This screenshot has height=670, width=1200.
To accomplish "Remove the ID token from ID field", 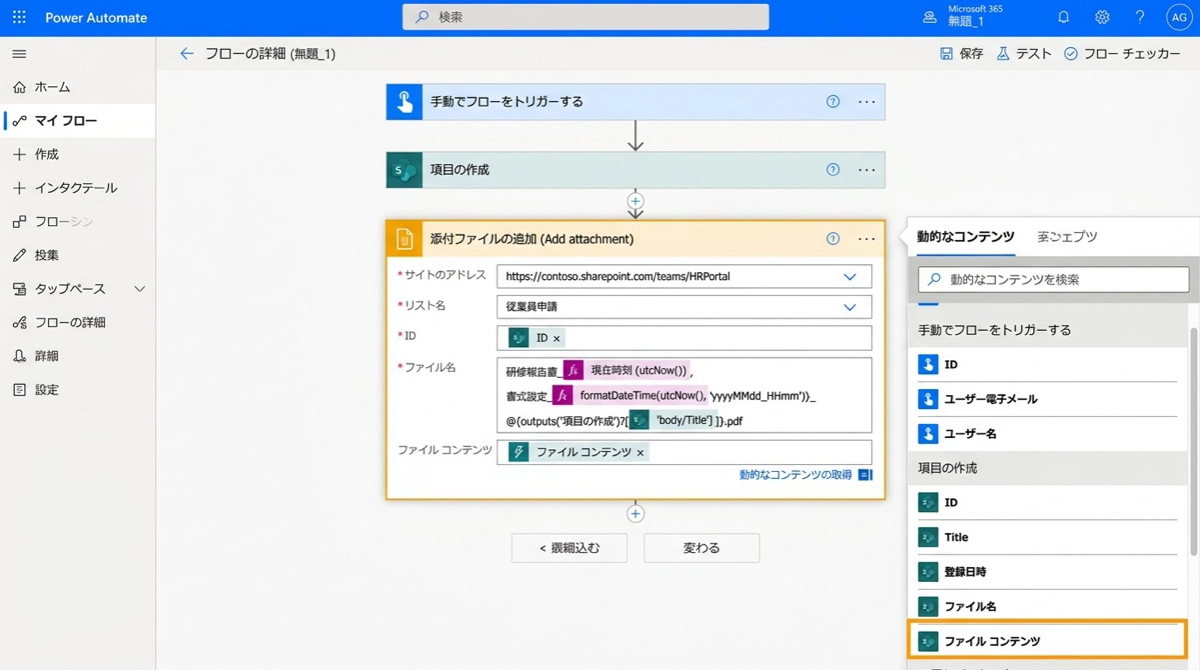I will click(x=557, y=338).
